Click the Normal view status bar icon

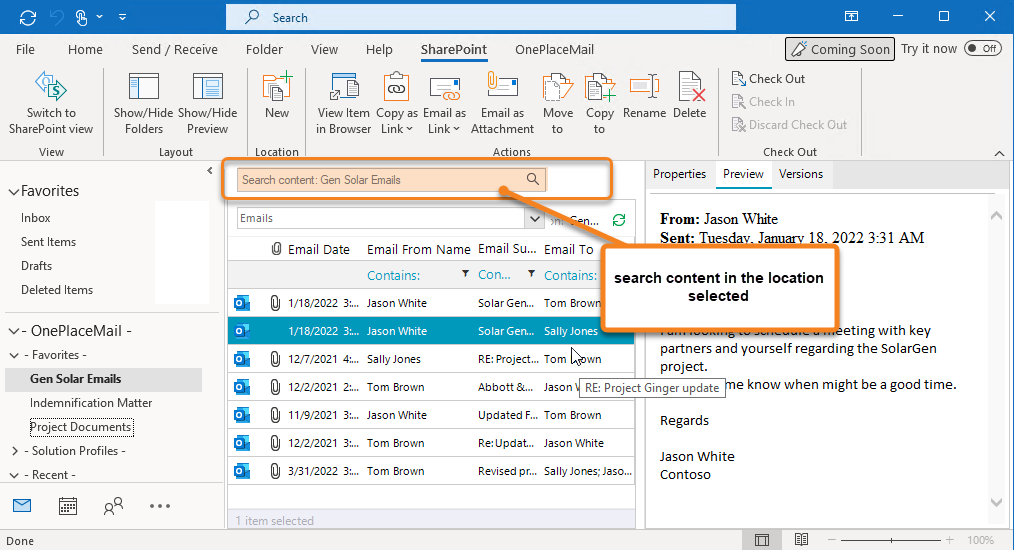point(762,540)
